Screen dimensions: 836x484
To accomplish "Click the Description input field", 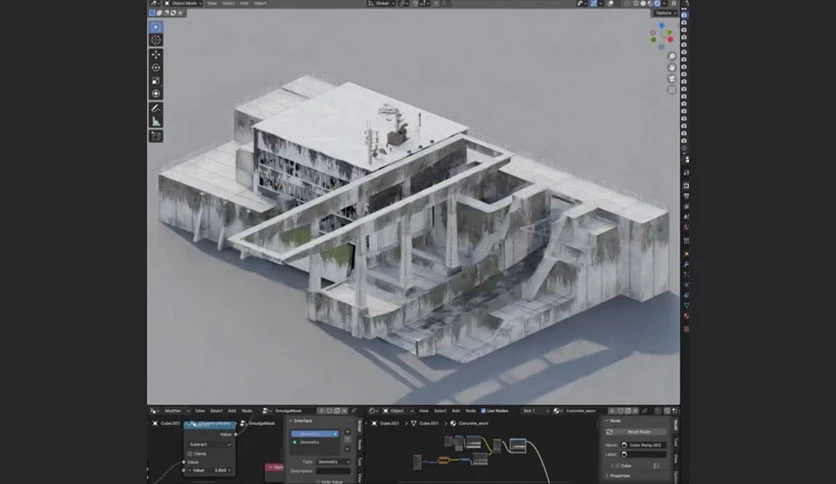I will (x=333, y=471).
